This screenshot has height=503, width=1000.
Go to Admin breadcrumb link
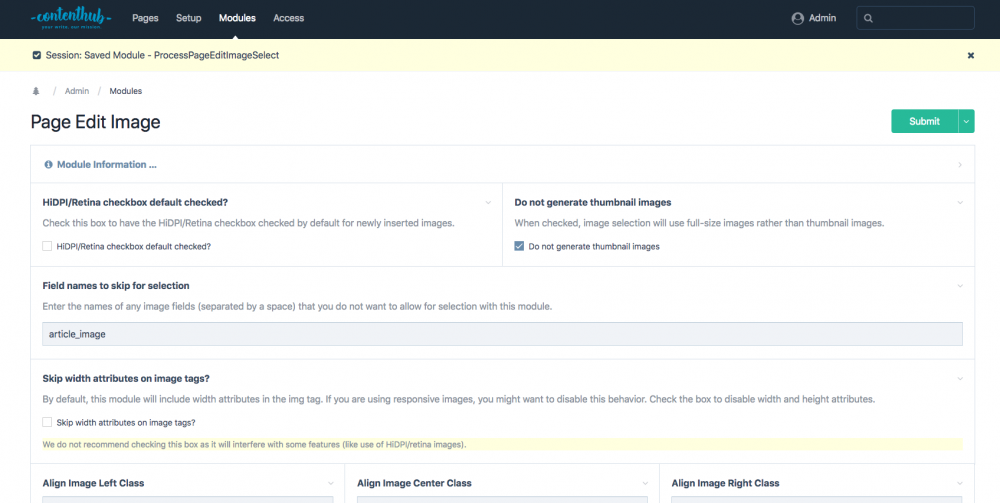[x=77, y=91]
